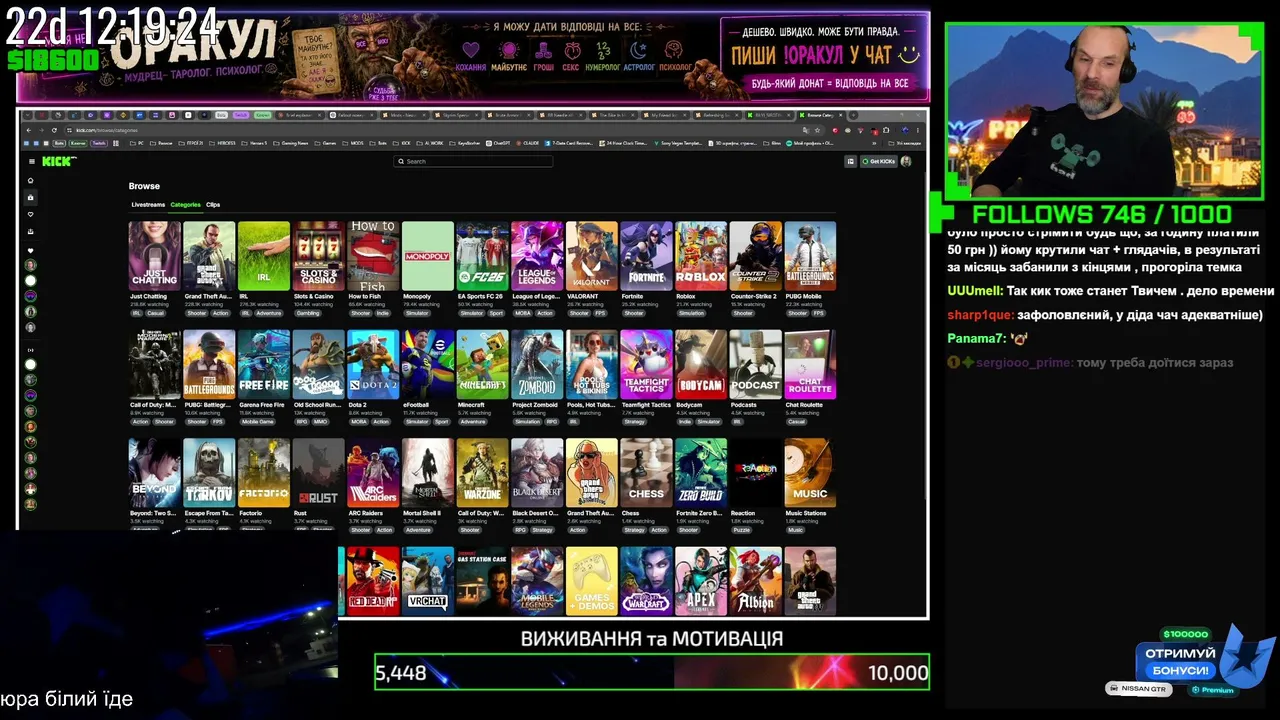Open the Monopoly category thumbnail
This screenshot has height=720, width=1280.
427,256
